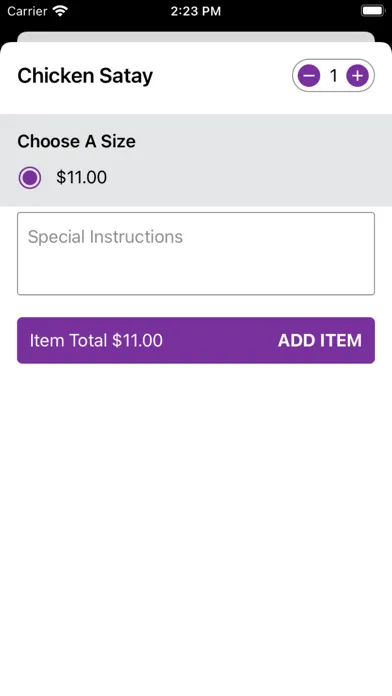Screen dimensions: 392x696
Task: Tap blank lower area of Special Instructions box
Action: coord(196,275)
